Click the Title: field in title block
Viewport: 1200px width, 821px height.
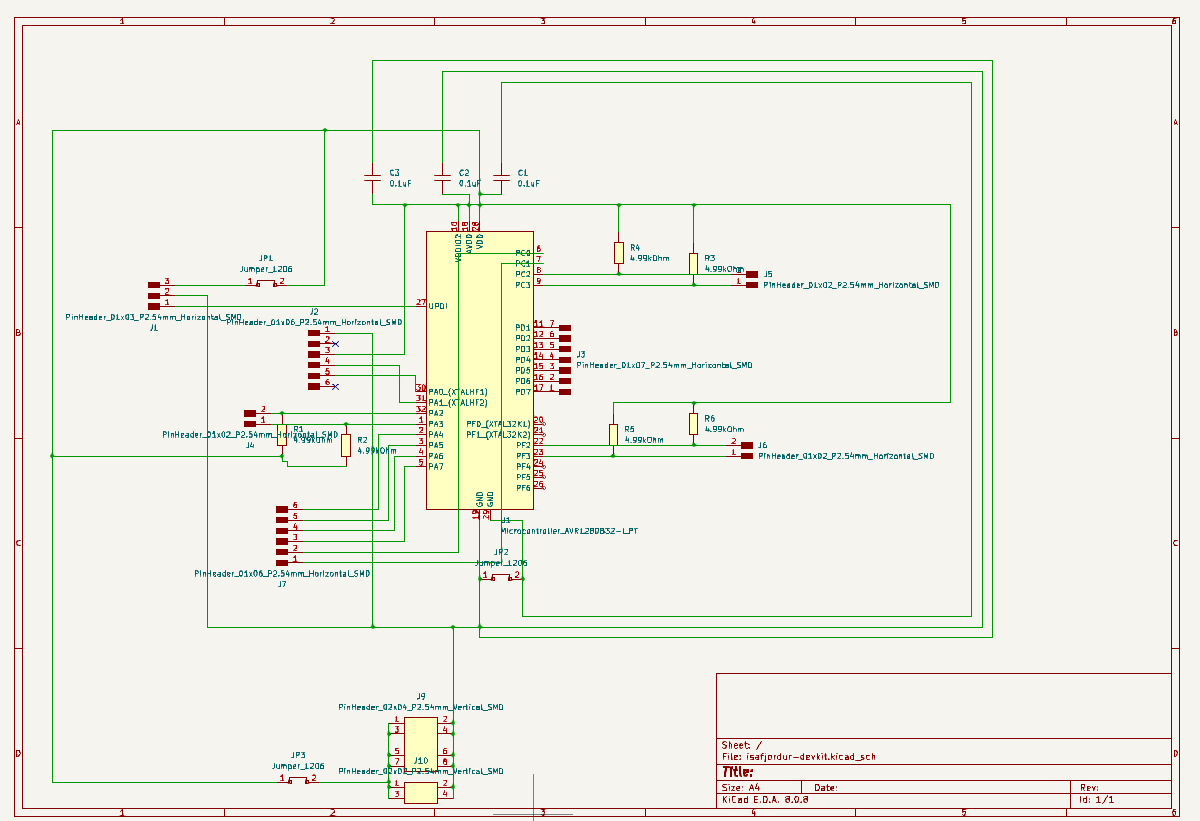tap(737, 771)
